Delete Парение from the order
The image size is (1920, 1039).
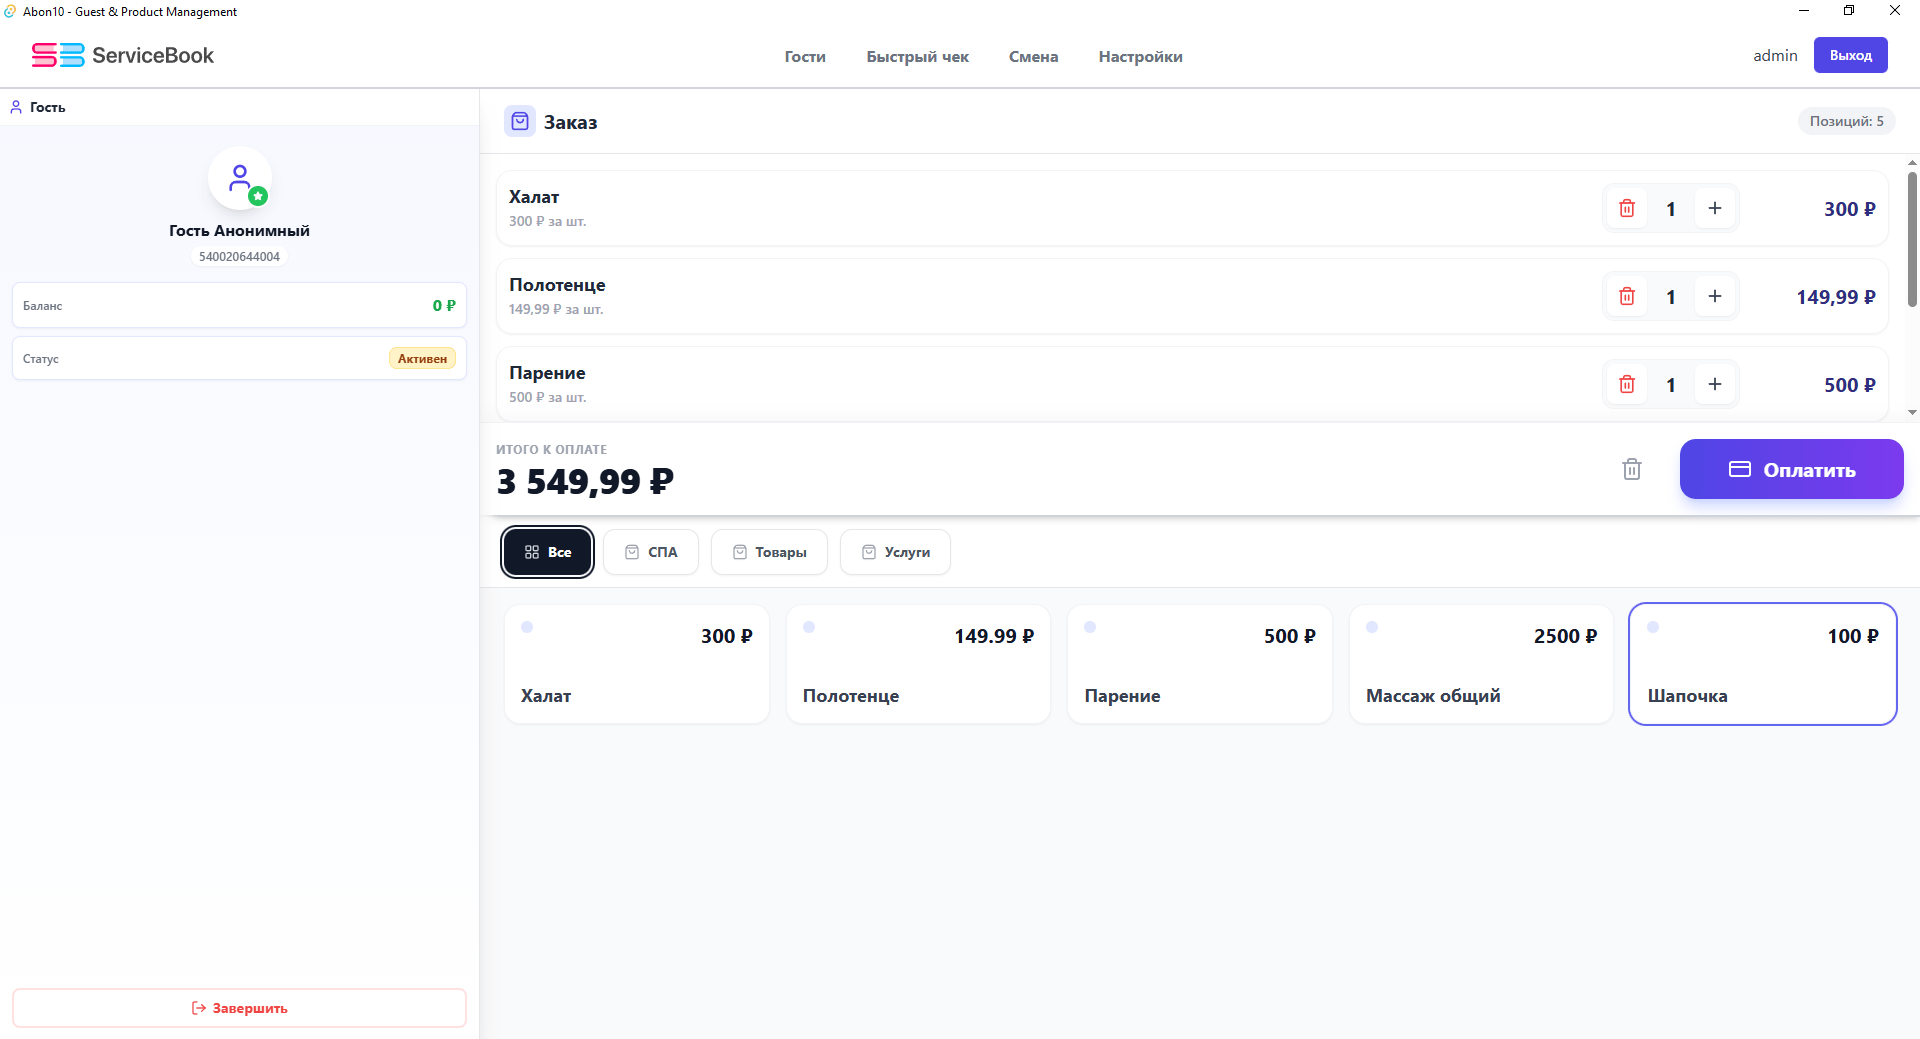coord(1627,384)
